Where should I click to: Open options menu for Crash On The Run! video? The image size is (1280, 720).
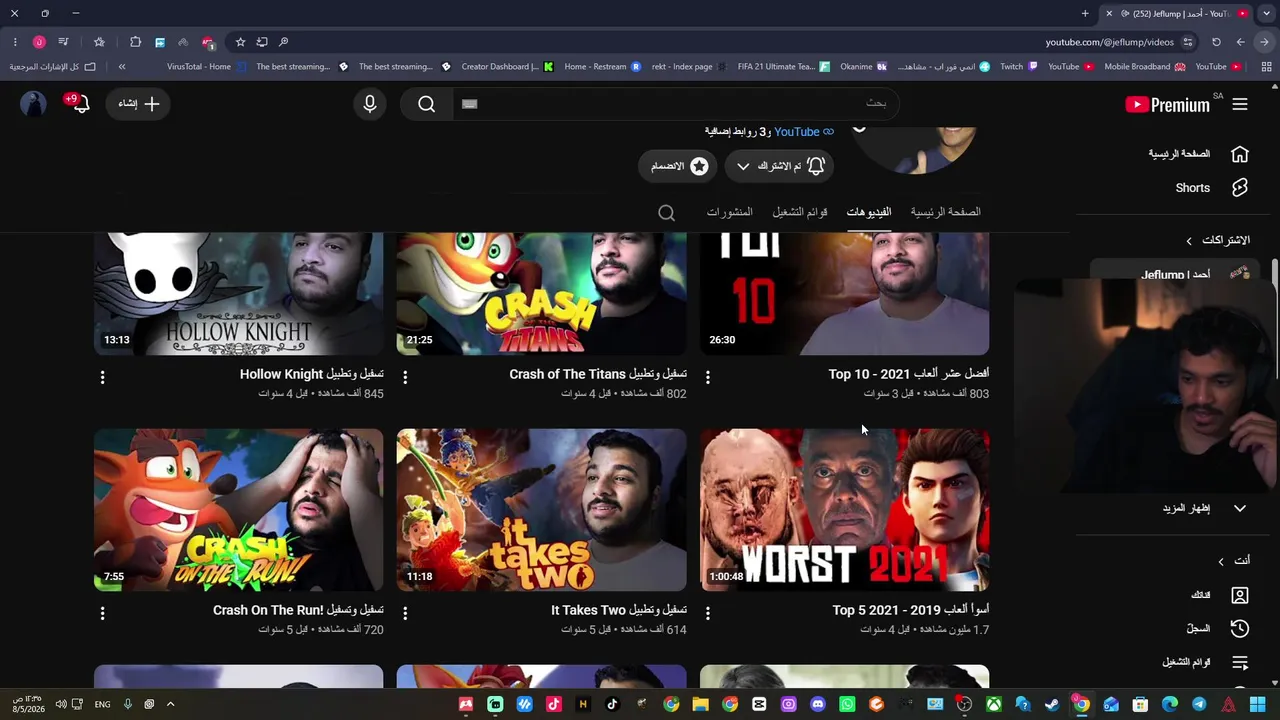click(x=102, y=613)
